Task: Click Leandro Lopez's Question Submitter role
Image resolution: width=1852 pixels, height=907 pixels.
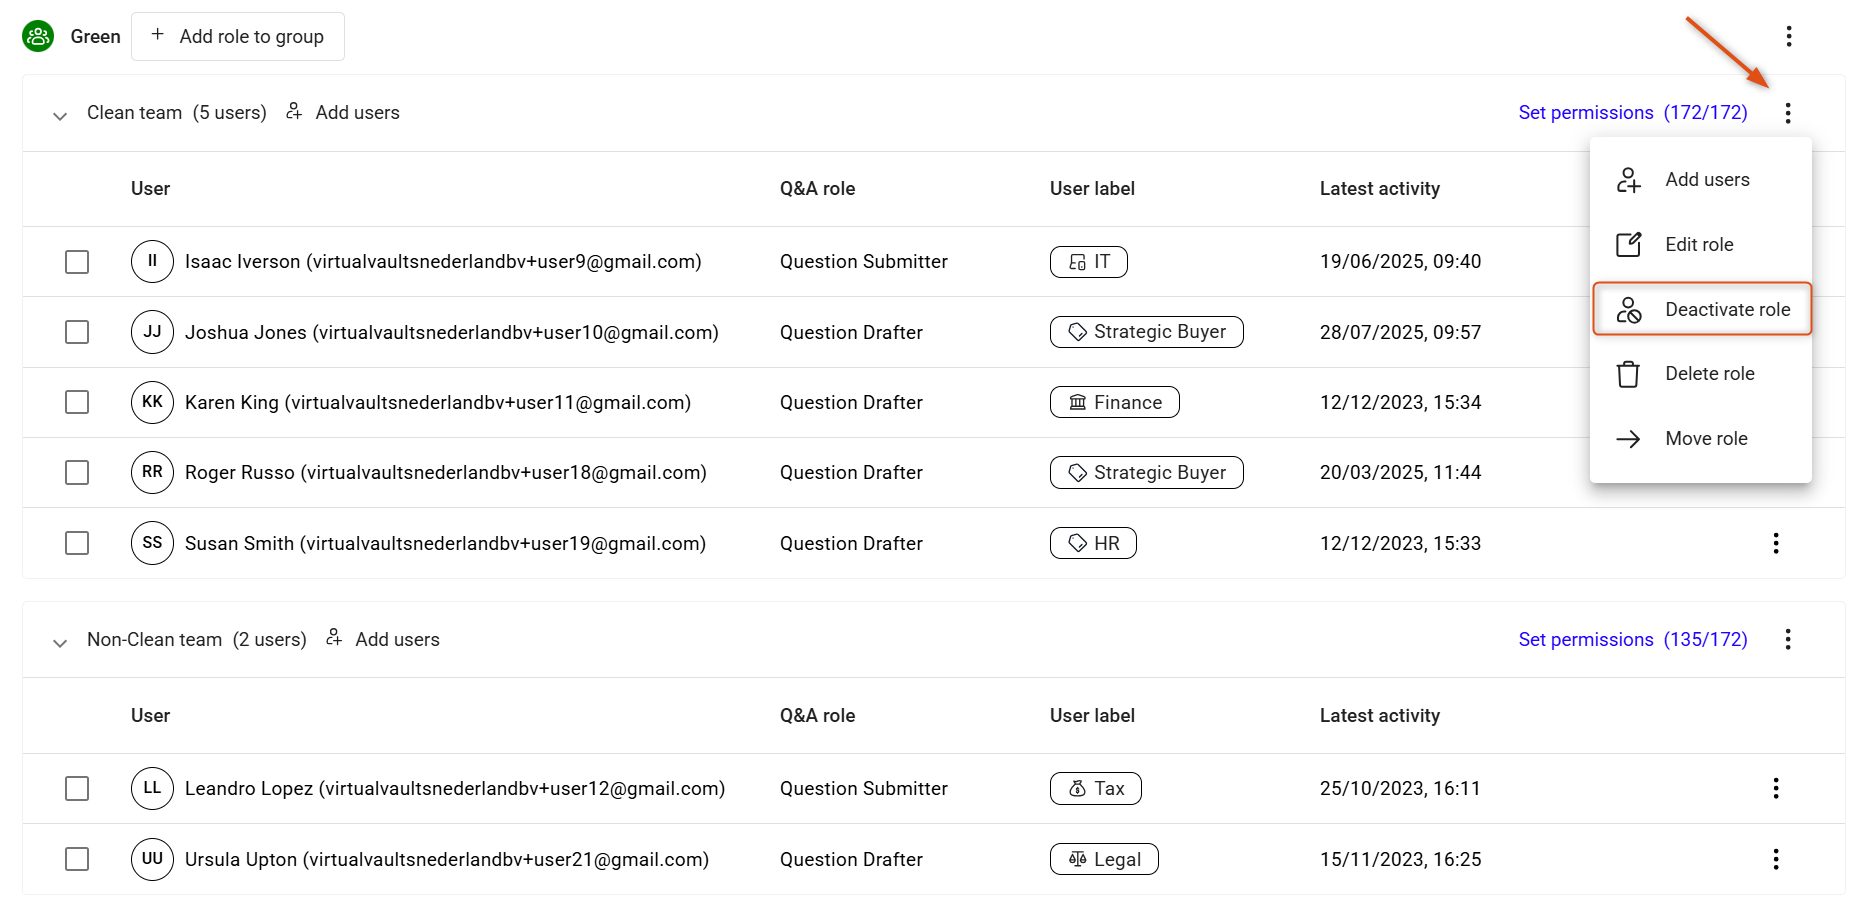Action: click(x=864, y=788)
